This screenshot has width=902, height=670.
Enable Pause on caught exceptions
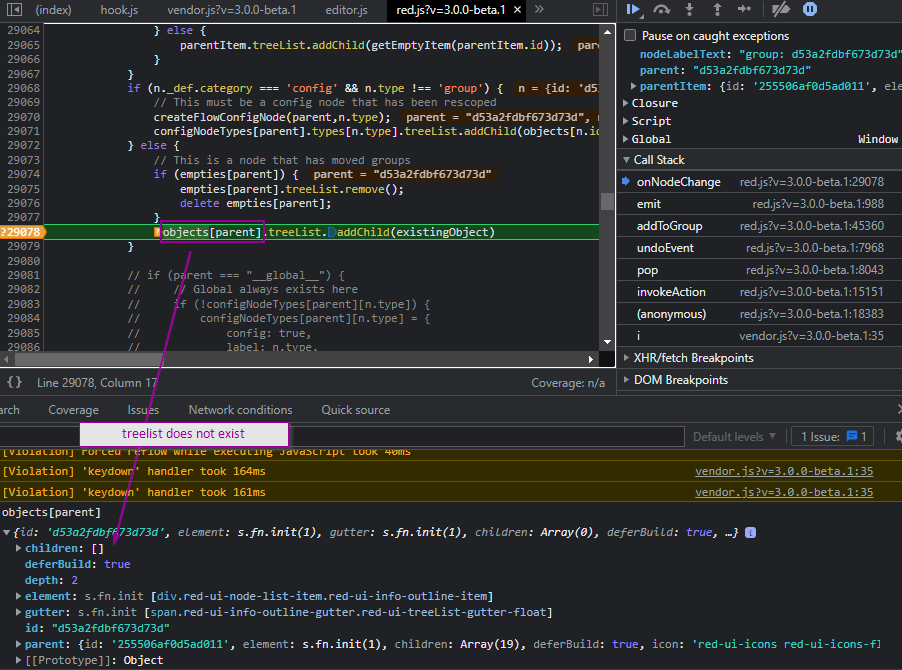(630, 34)
